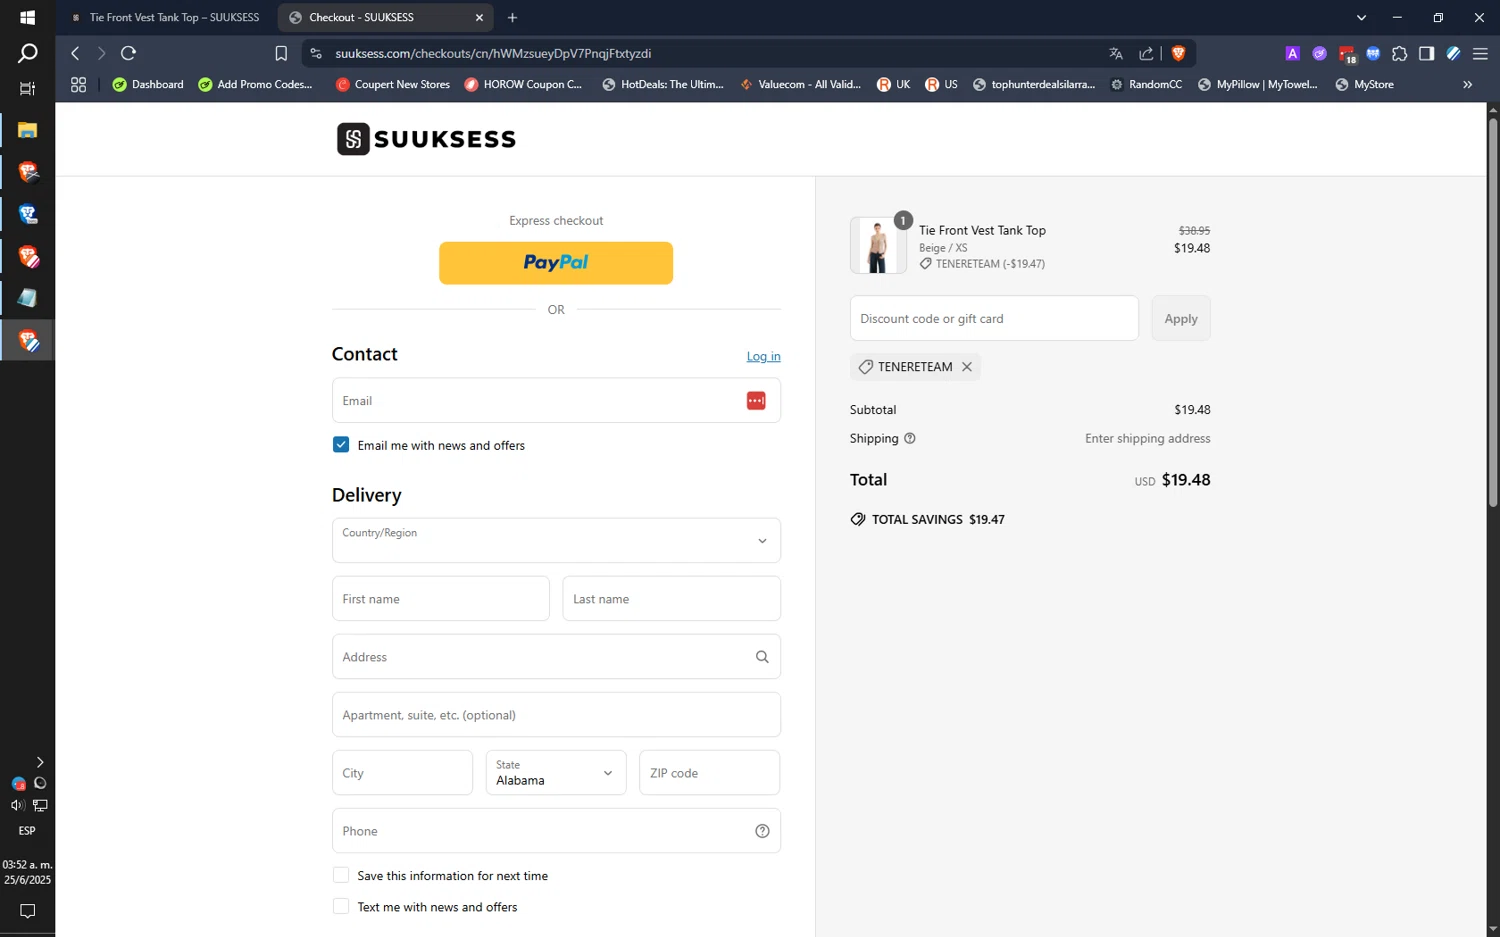Click the Apartment, suite field
Screen dimensions: 1500x937
pos(556,715)
